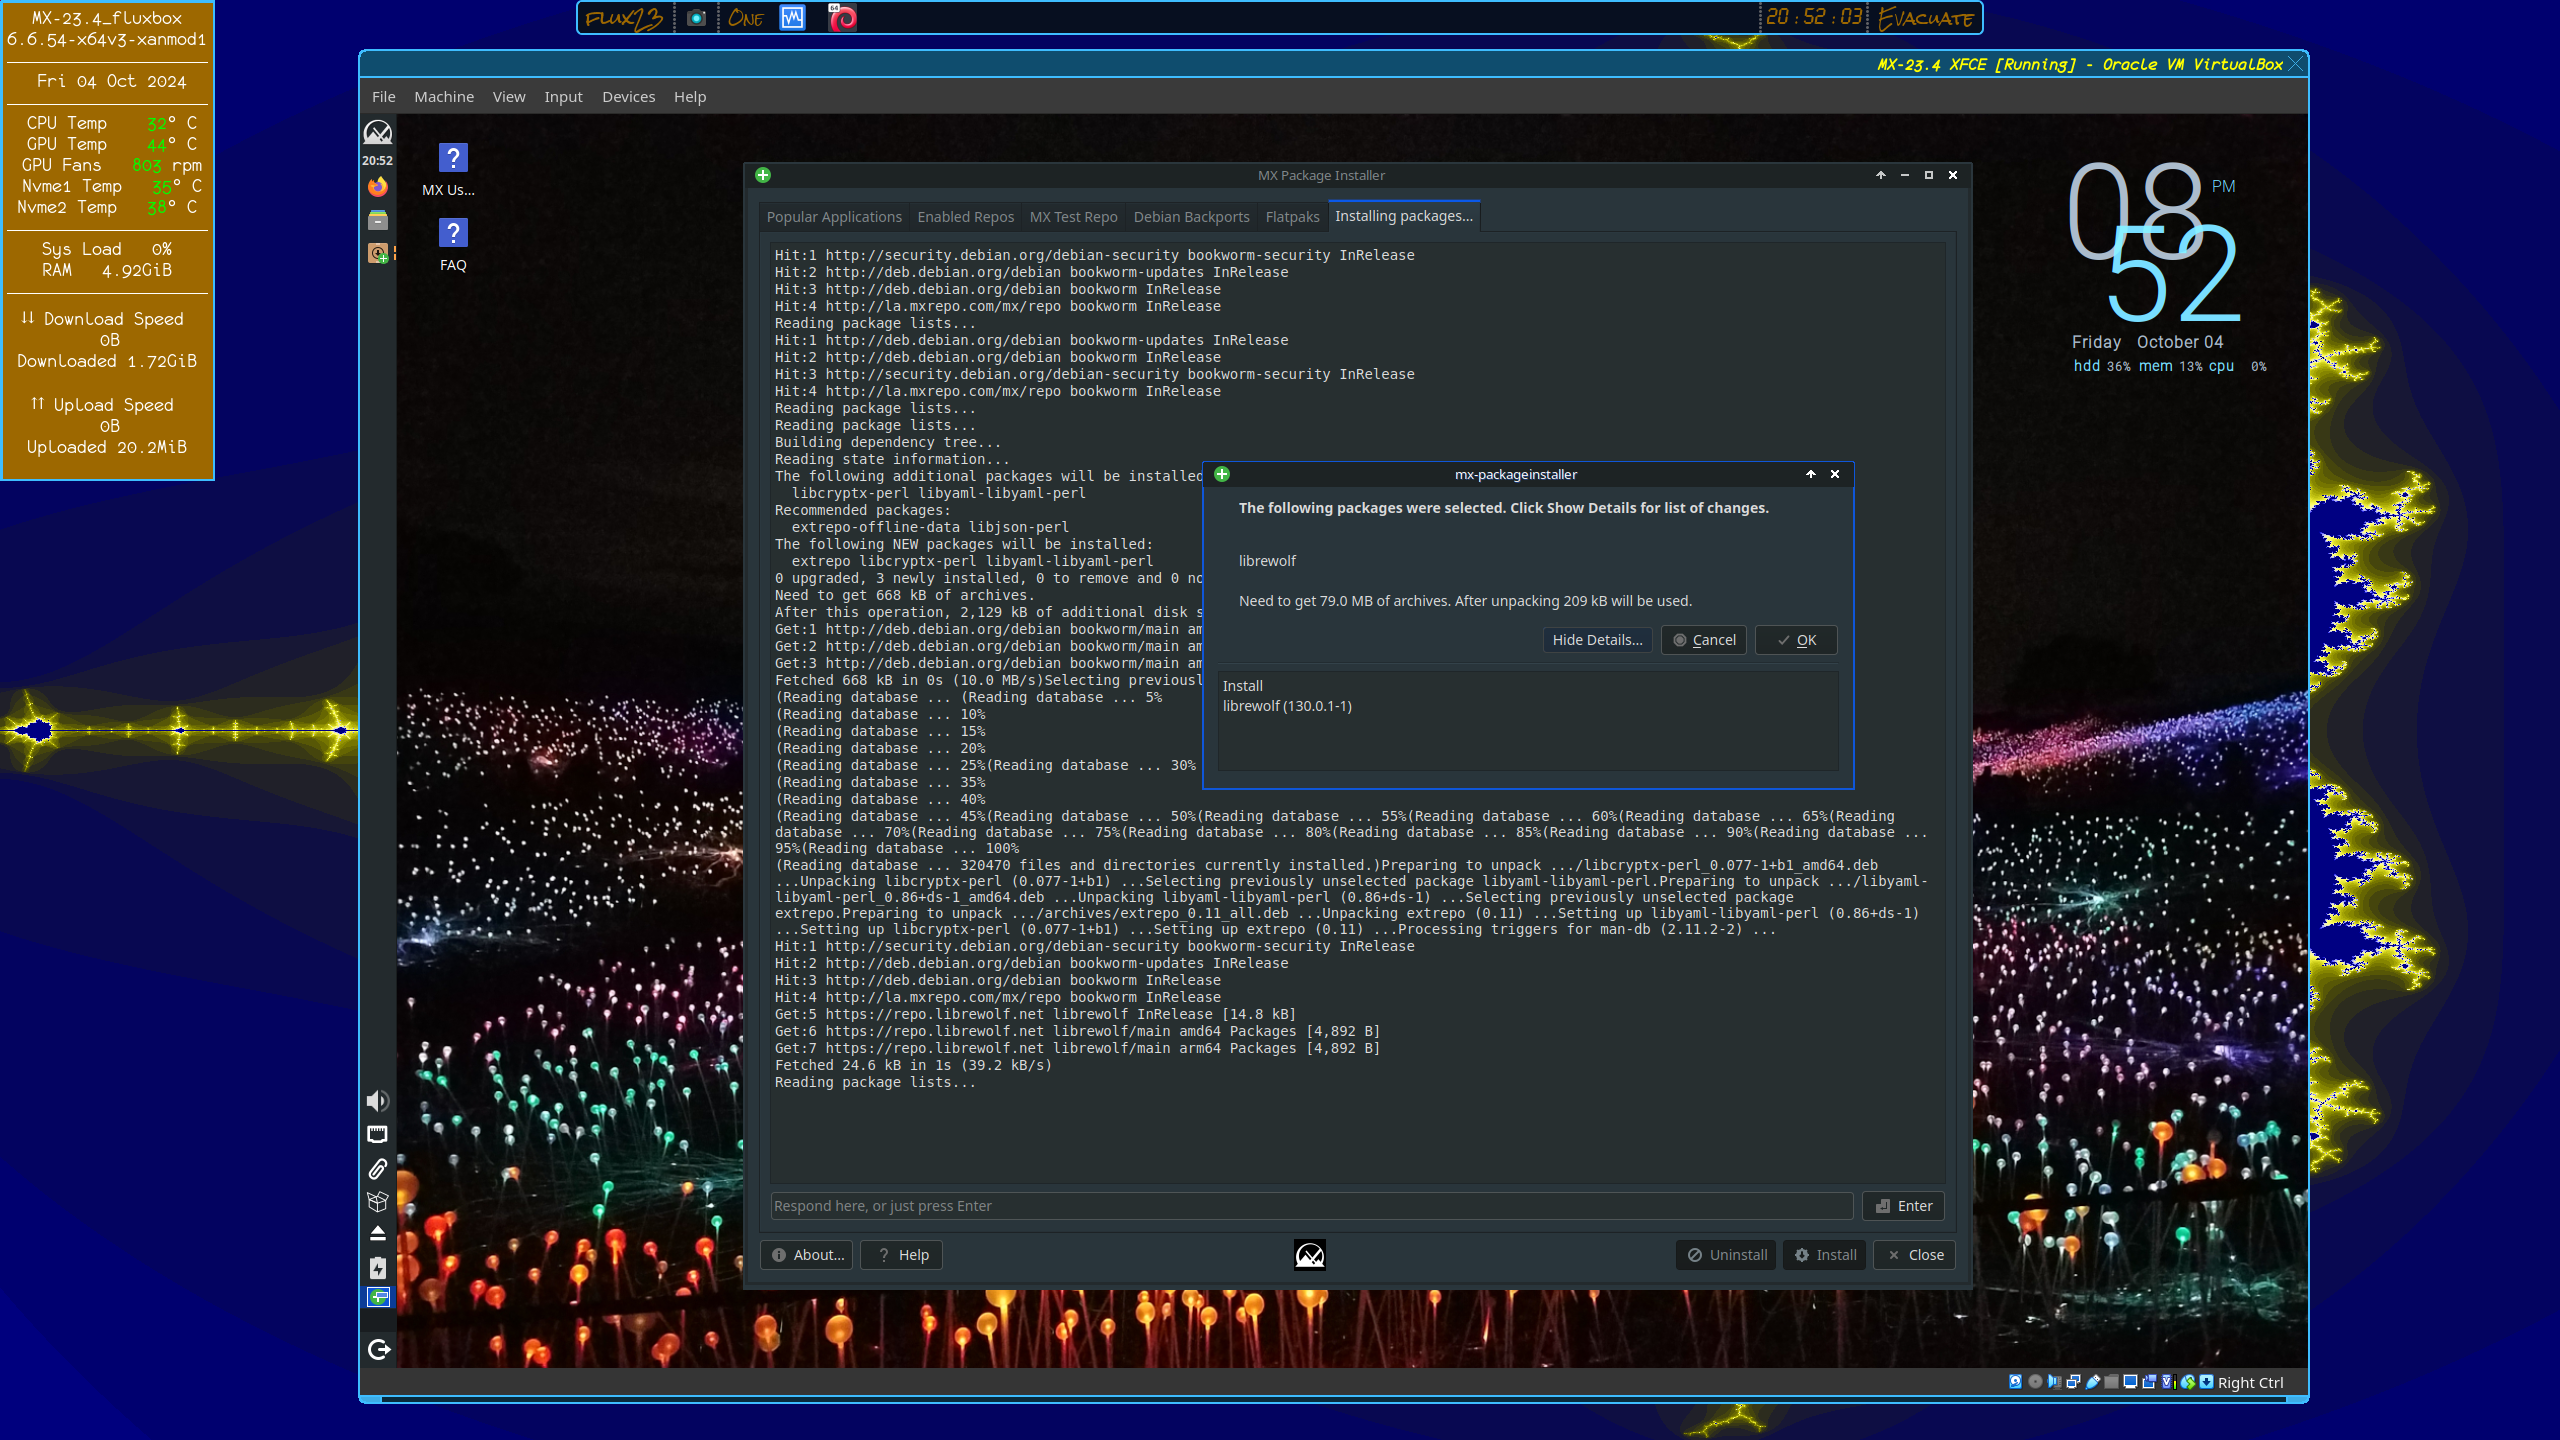Image resolution: width=2560 pixels, height=1440 pixels.
Task: Open the VirtualBox Devices menu
Action: 629,97
